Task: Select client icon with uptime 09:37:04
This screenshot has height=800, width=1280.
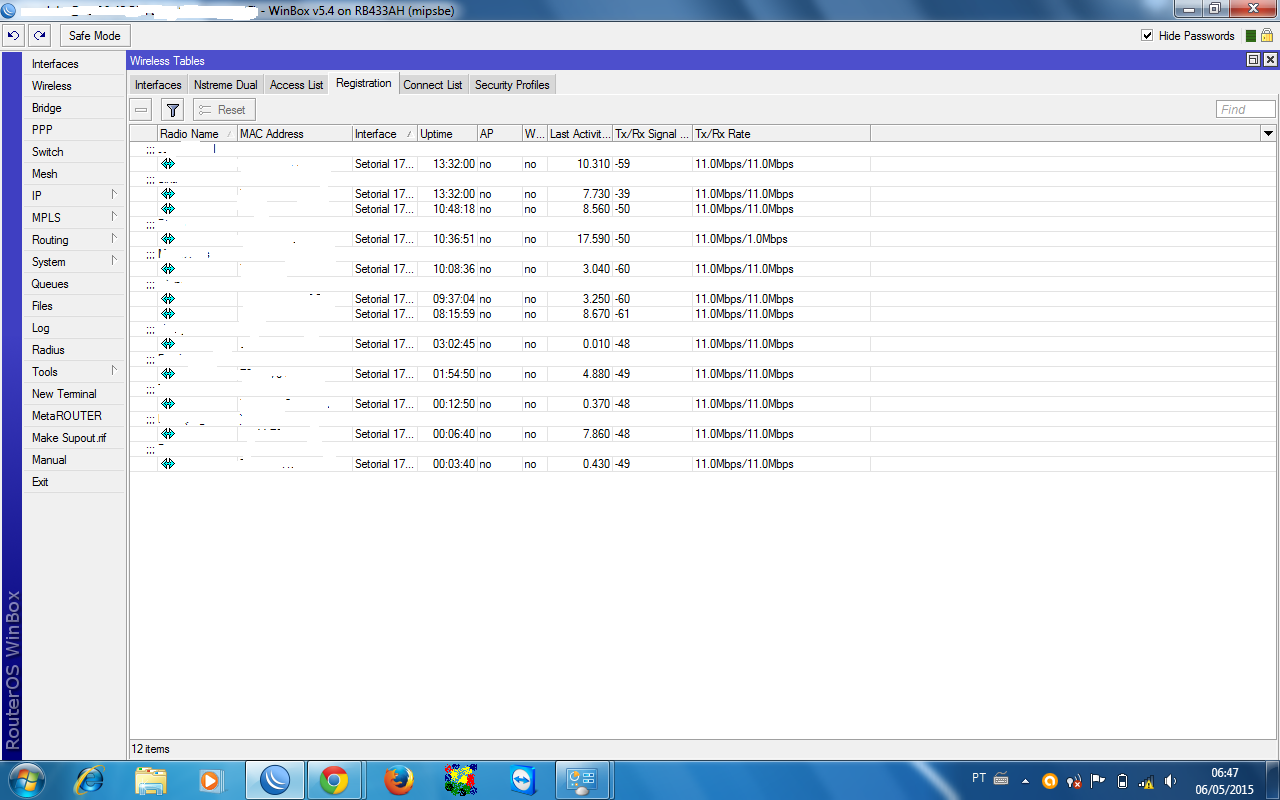Action: (x=168, y=299)
